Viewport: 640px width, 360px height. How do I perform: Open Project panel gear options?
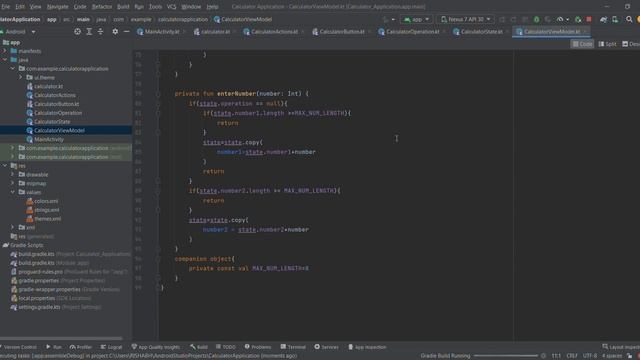(x=115, y=31)
